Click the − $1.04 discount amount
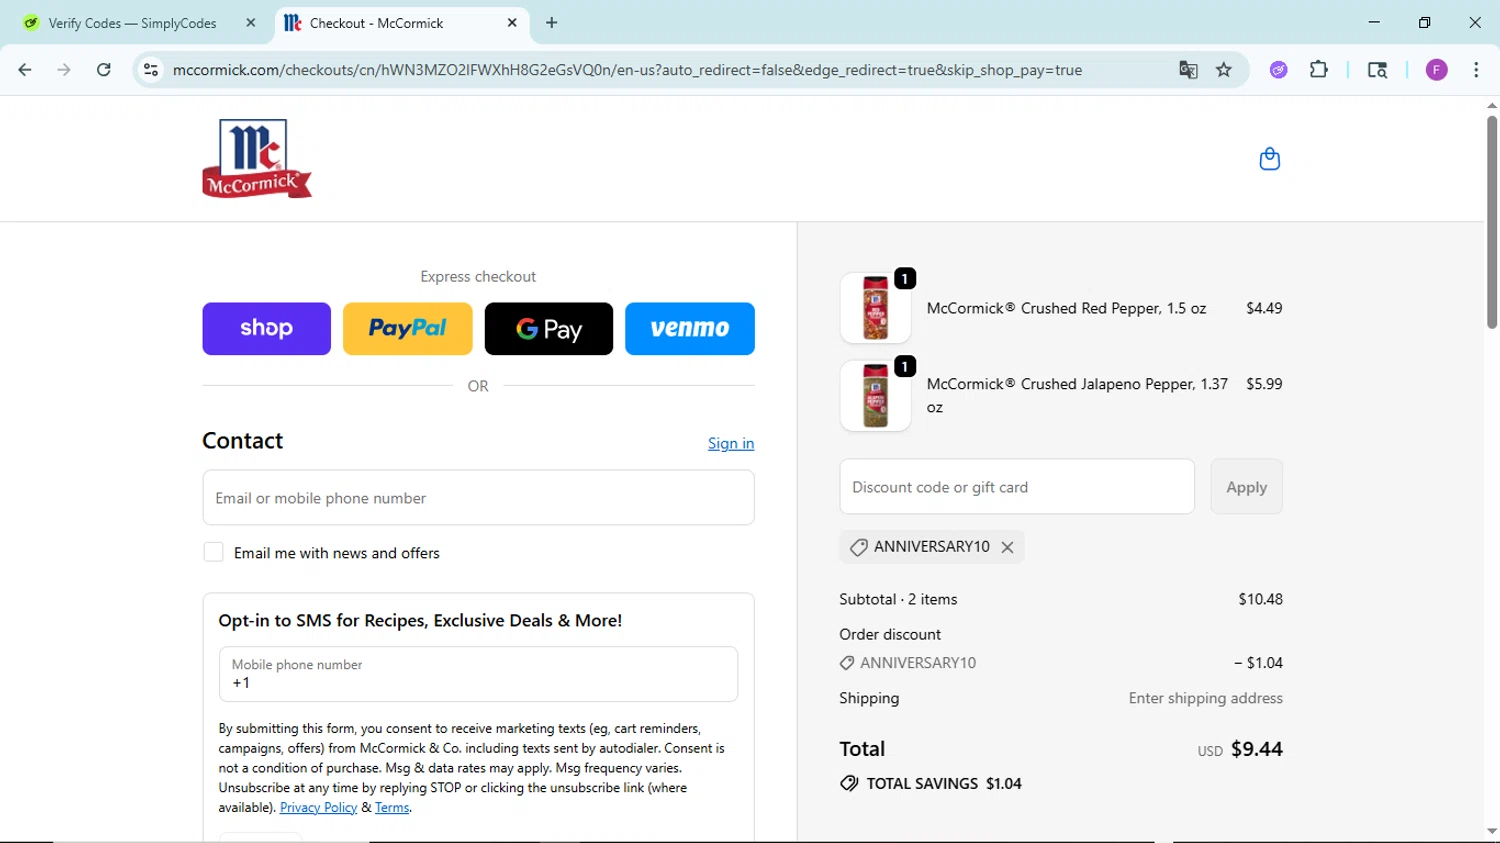 [1258, 663]
